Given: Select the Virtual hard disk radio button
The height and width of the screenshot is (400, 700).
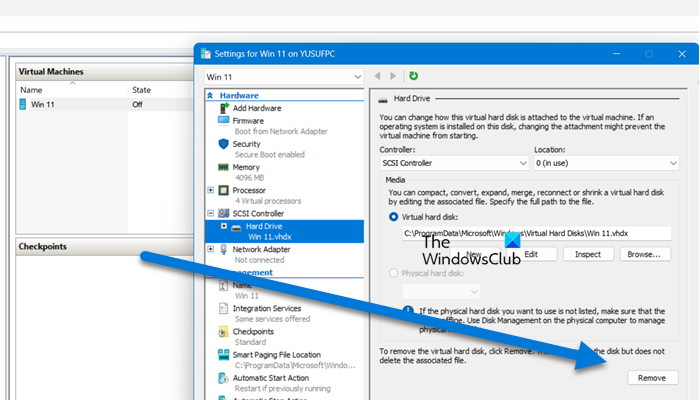Looking at the screenshot, I should click(x=393, y=217).
